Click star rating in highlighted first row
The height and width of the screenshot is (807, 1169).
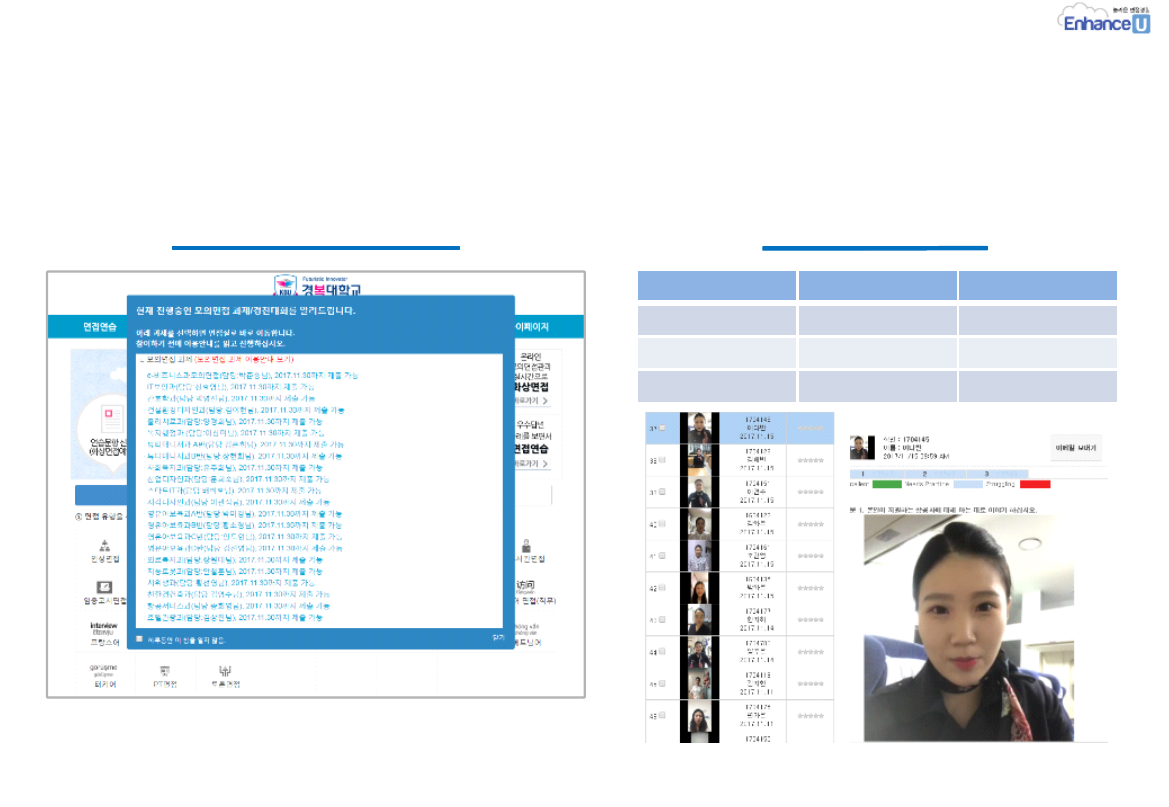[x=811, y=428]
